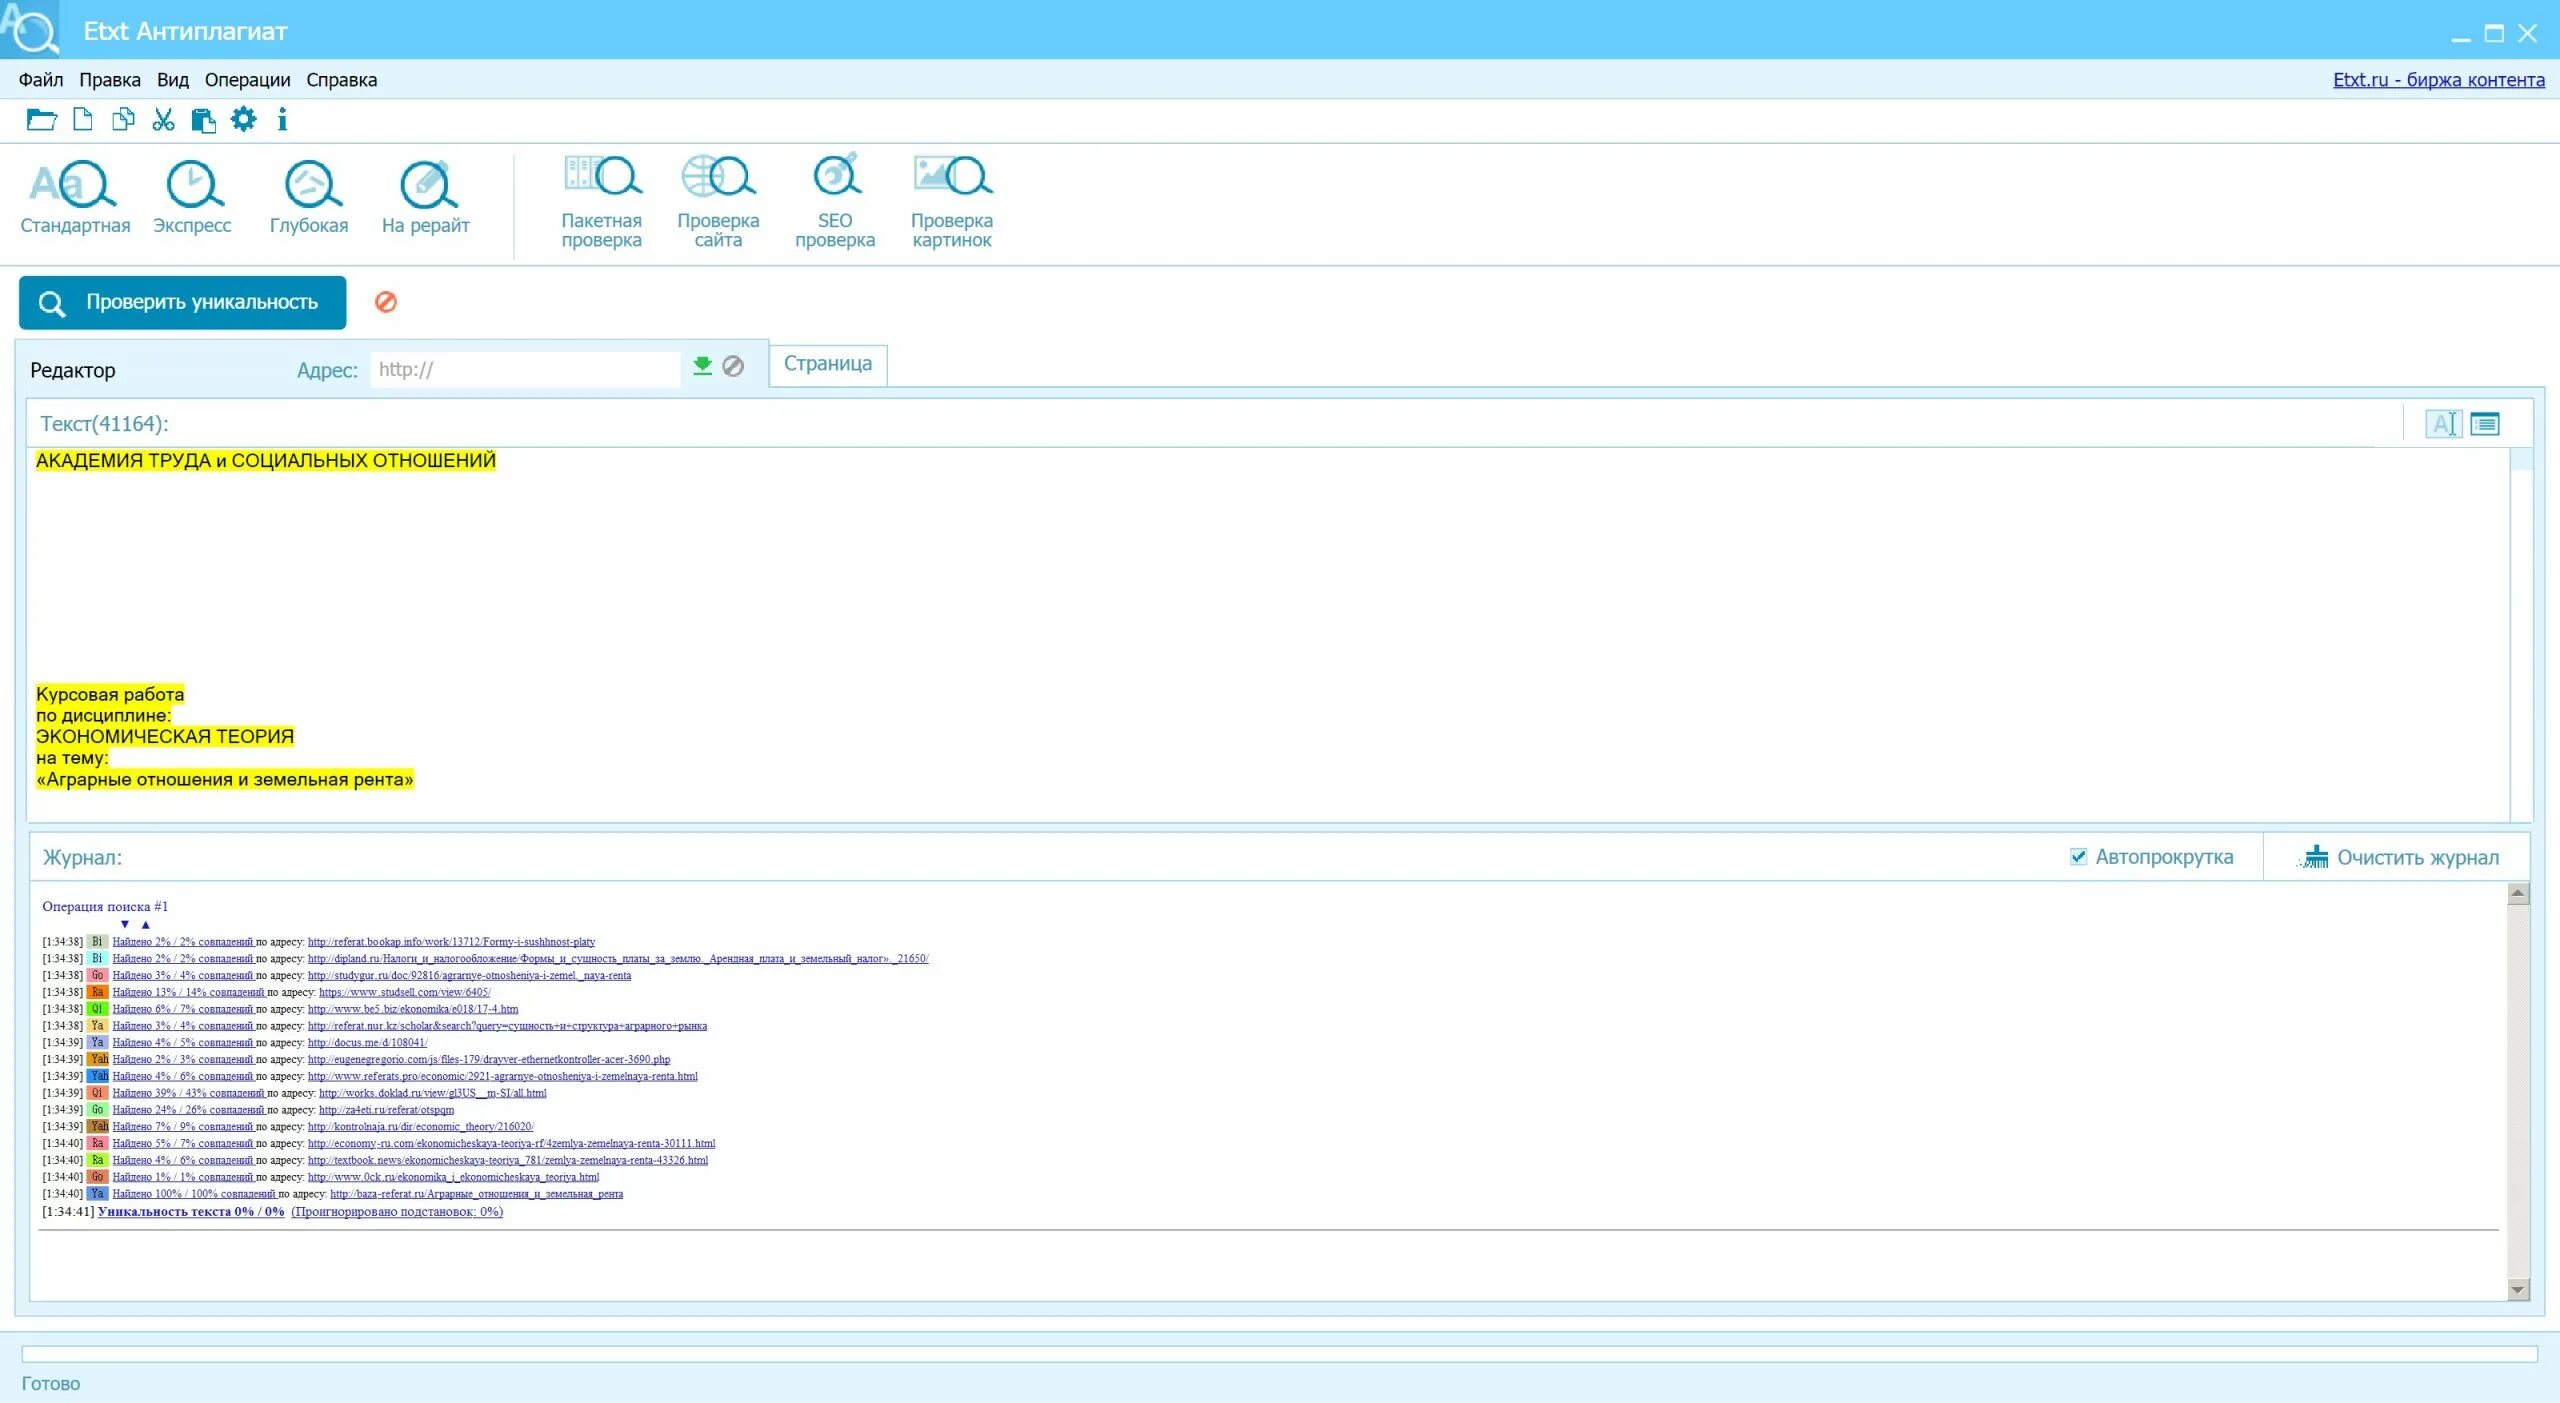
Task: Click the journal scrollbar up arrow
Action: [x=2519, y=893]
